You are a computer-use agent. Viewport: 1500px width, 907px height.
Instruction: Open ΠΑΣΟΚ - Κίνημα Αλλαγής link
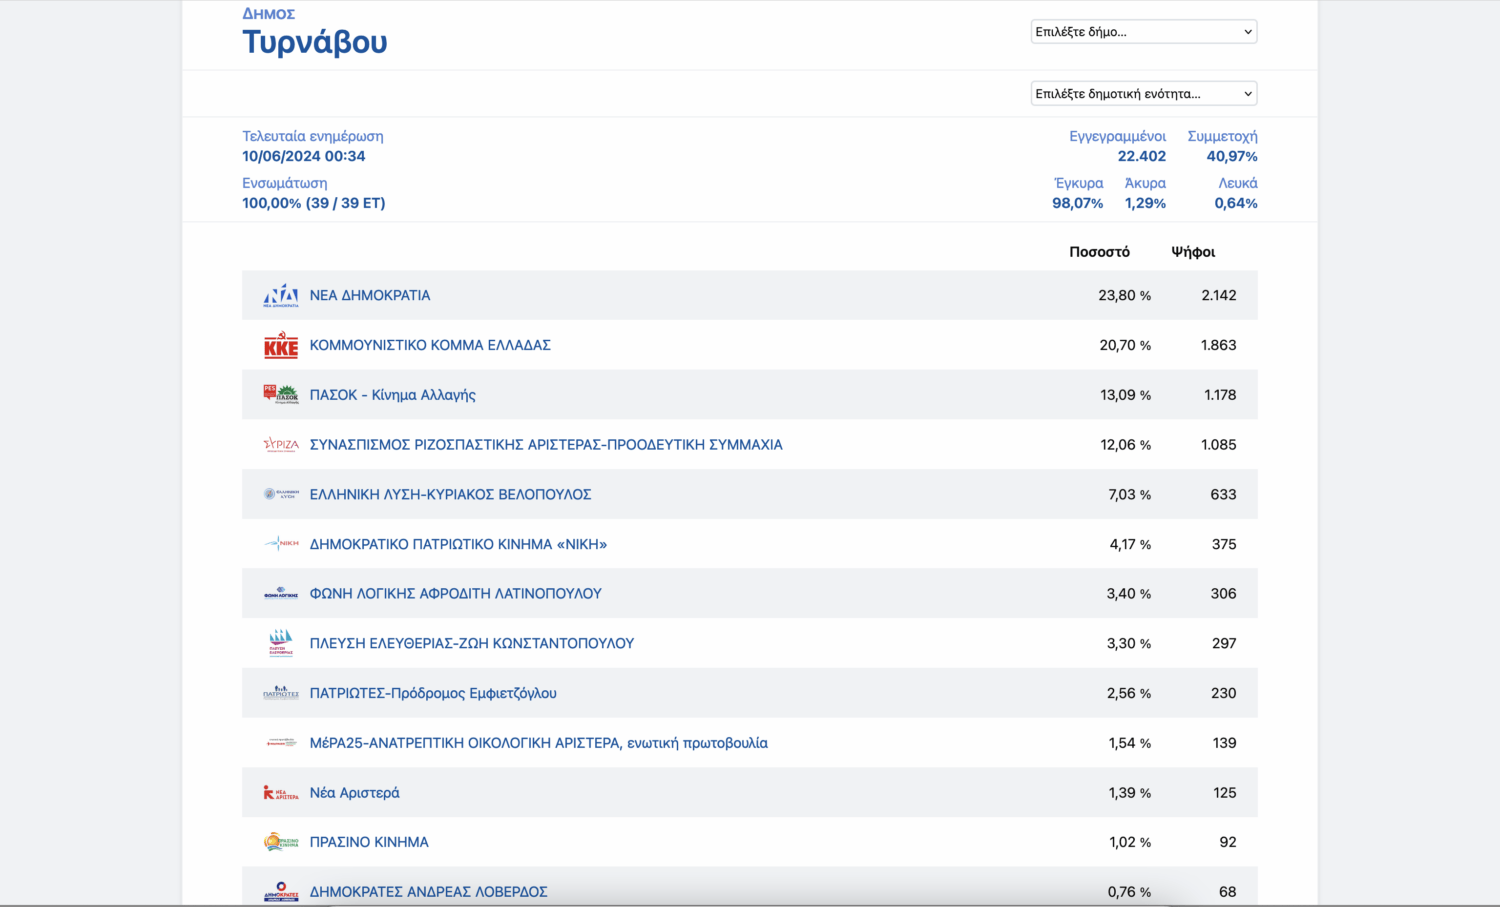click(x=393, y=395)
